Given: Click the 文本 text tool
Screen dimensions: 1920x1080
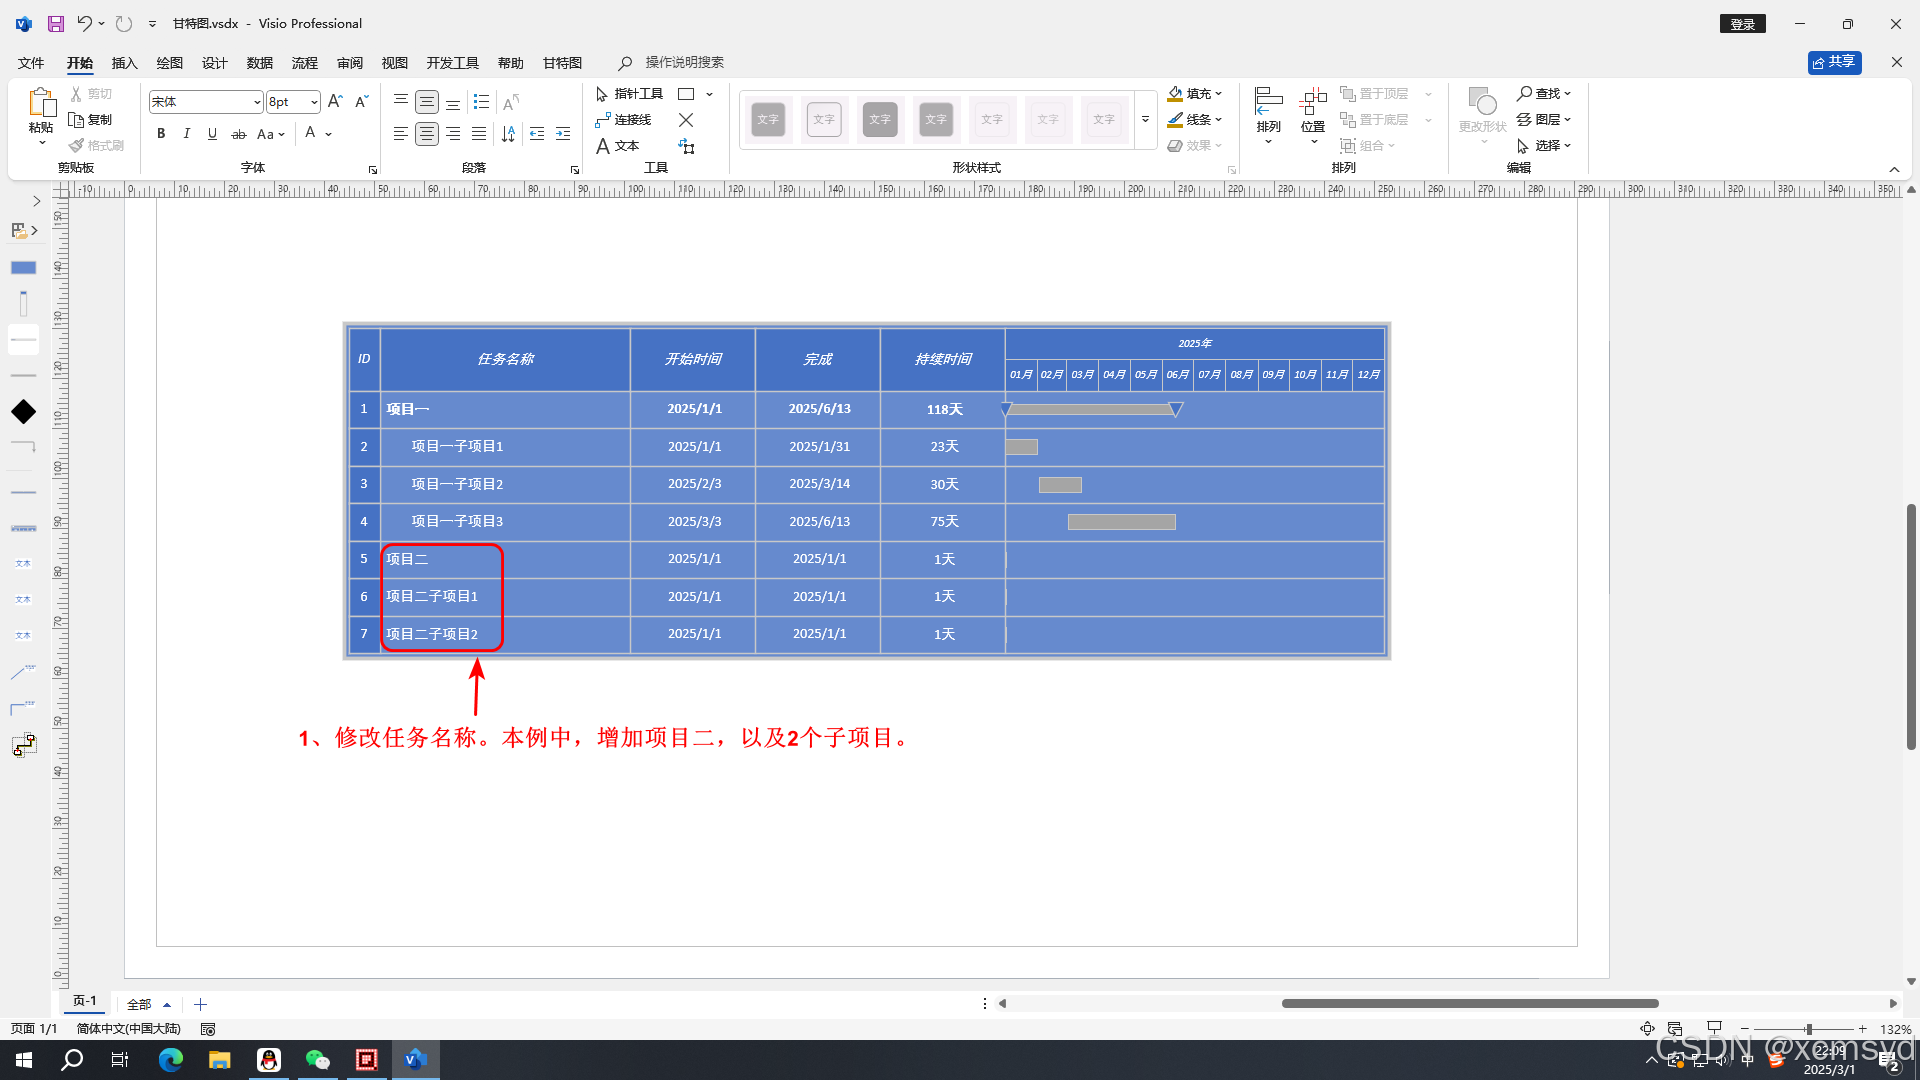Looking at the screenshot, I should click(x=617, y=146).
